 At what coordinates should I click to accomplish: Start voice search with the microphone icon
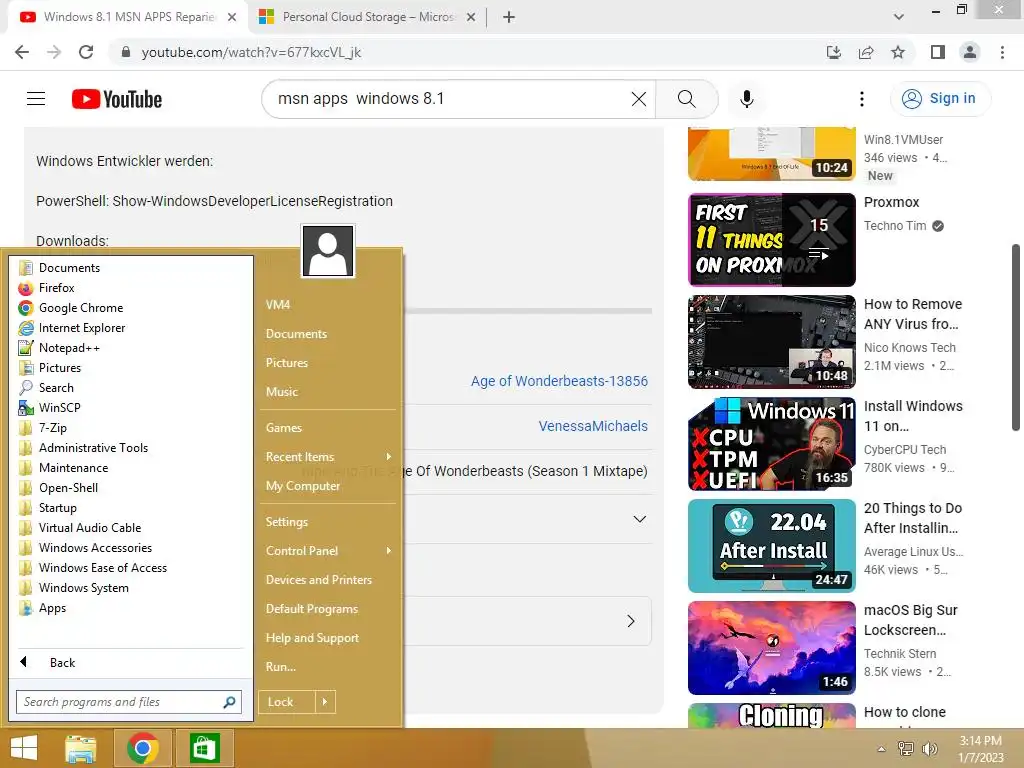[746, 99]
